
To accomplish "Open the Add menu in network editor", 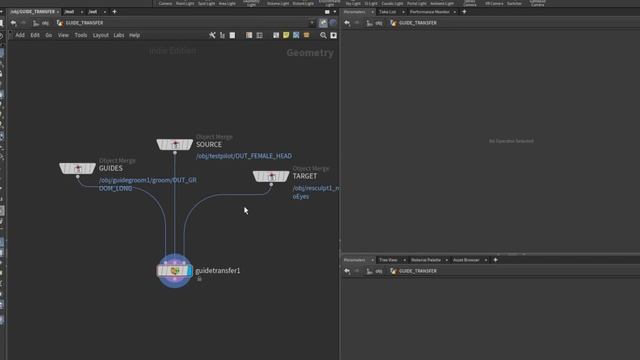I will click(20, 35).
